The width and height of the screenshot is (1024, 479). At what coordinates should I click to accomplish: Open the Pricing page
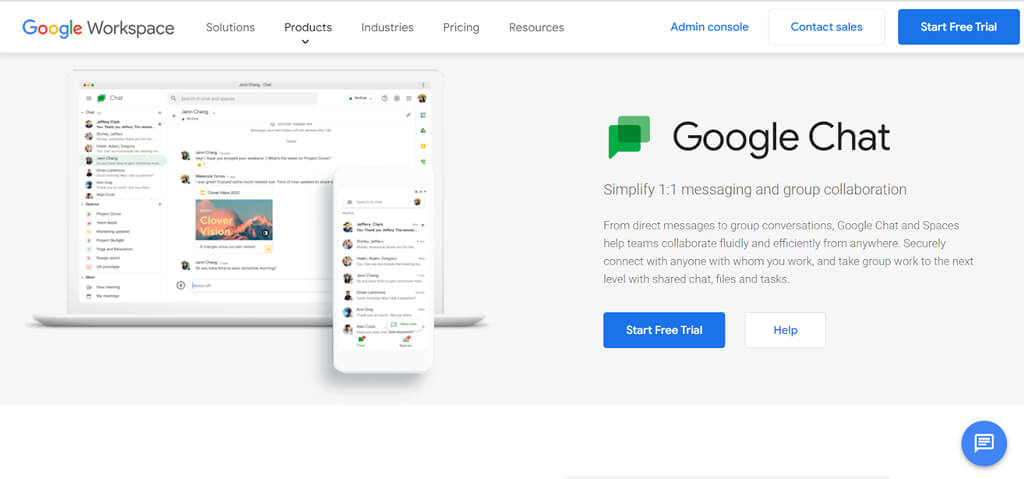[x=461, y=27]
